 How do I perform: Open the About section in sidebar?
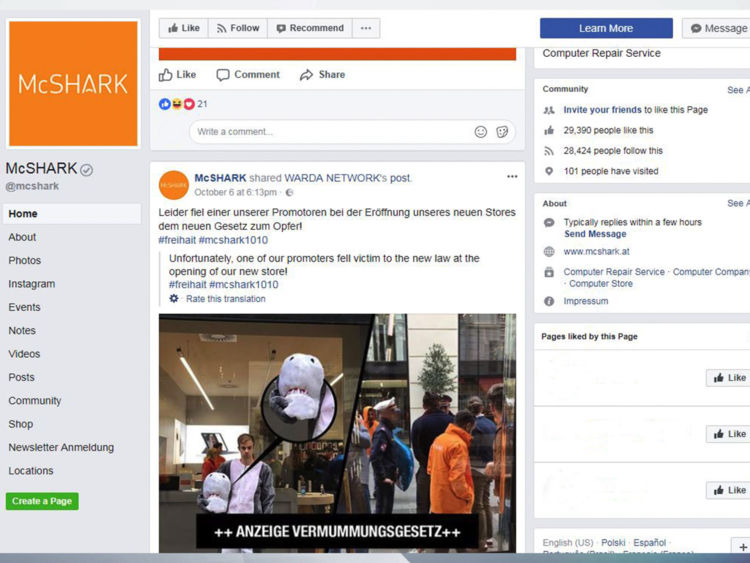[22, 237]
